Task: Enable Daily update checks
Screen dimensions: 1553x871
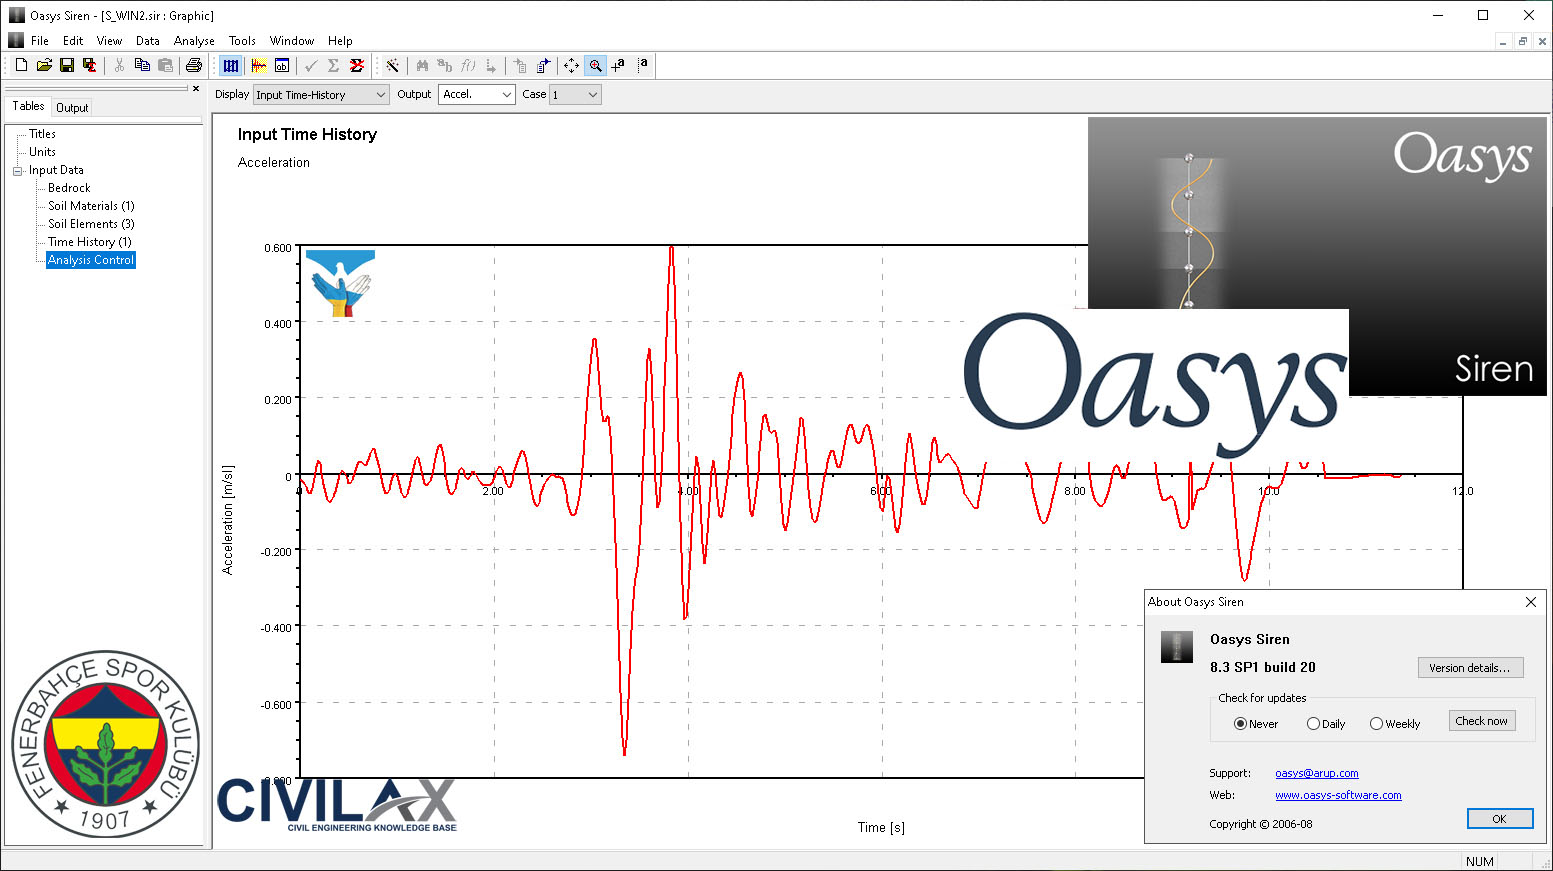Action: [x=1312, y=723]
